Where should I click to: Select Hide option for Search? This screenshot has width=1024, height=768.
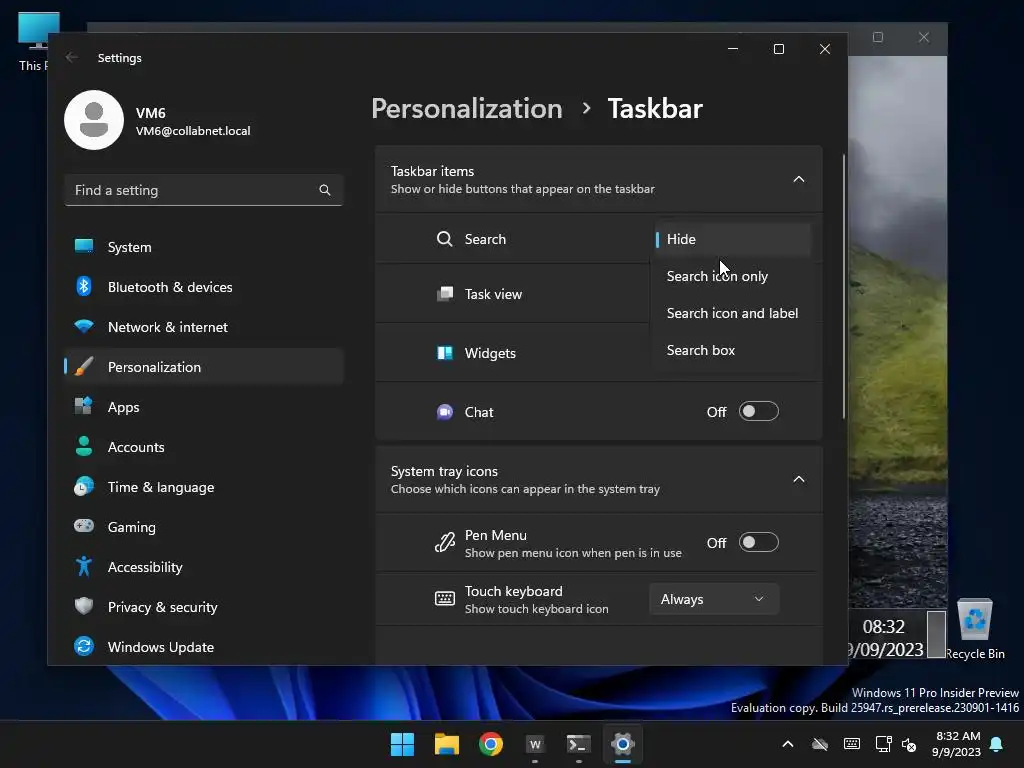coord(733,239)
